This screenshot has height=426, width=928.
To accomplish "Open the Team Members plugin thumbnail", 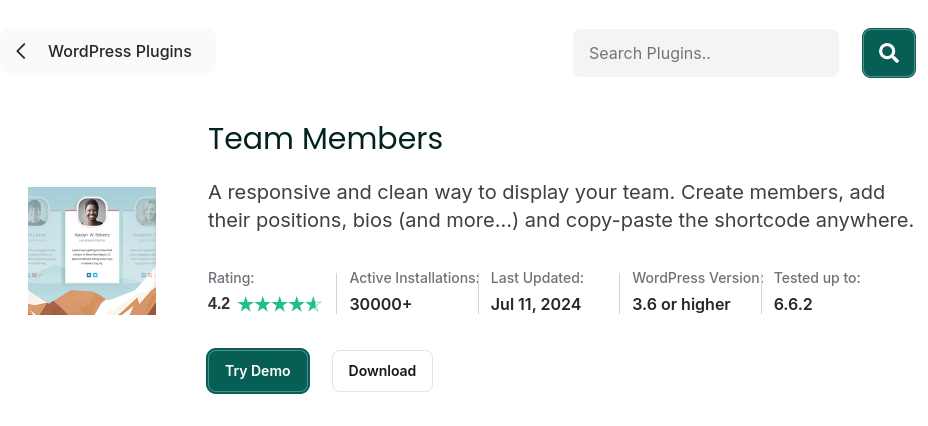I will point(92,251).
